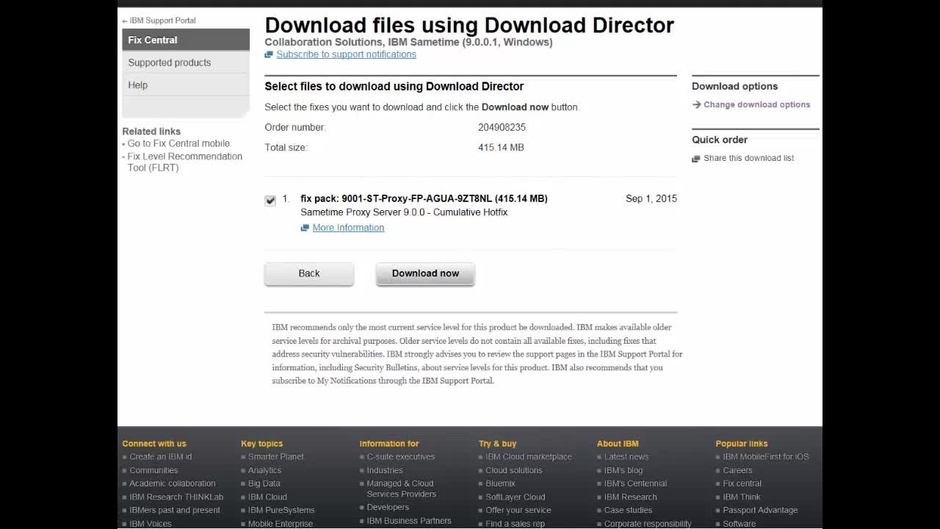Screen dimensions: 940x529
Task: Open Case studies footer link
Action: pos(628,510)
